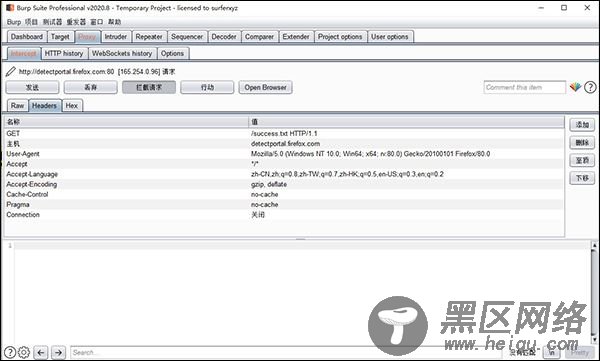This screenshot has height=361, width=600.
Task: Open the search settings gear icon
Action: click(24, 352)
